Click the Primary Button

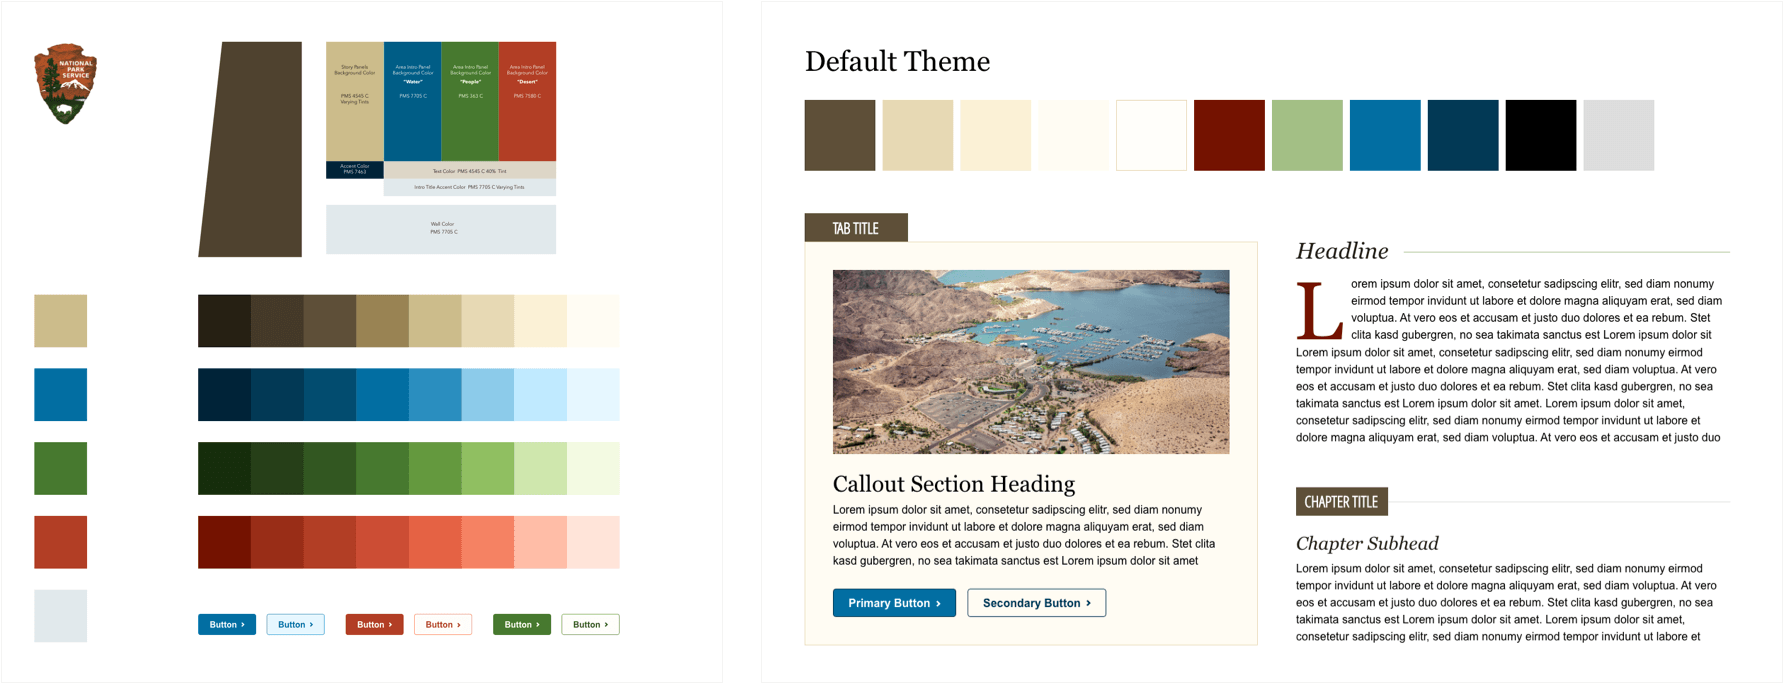click(x=894, y=603)
